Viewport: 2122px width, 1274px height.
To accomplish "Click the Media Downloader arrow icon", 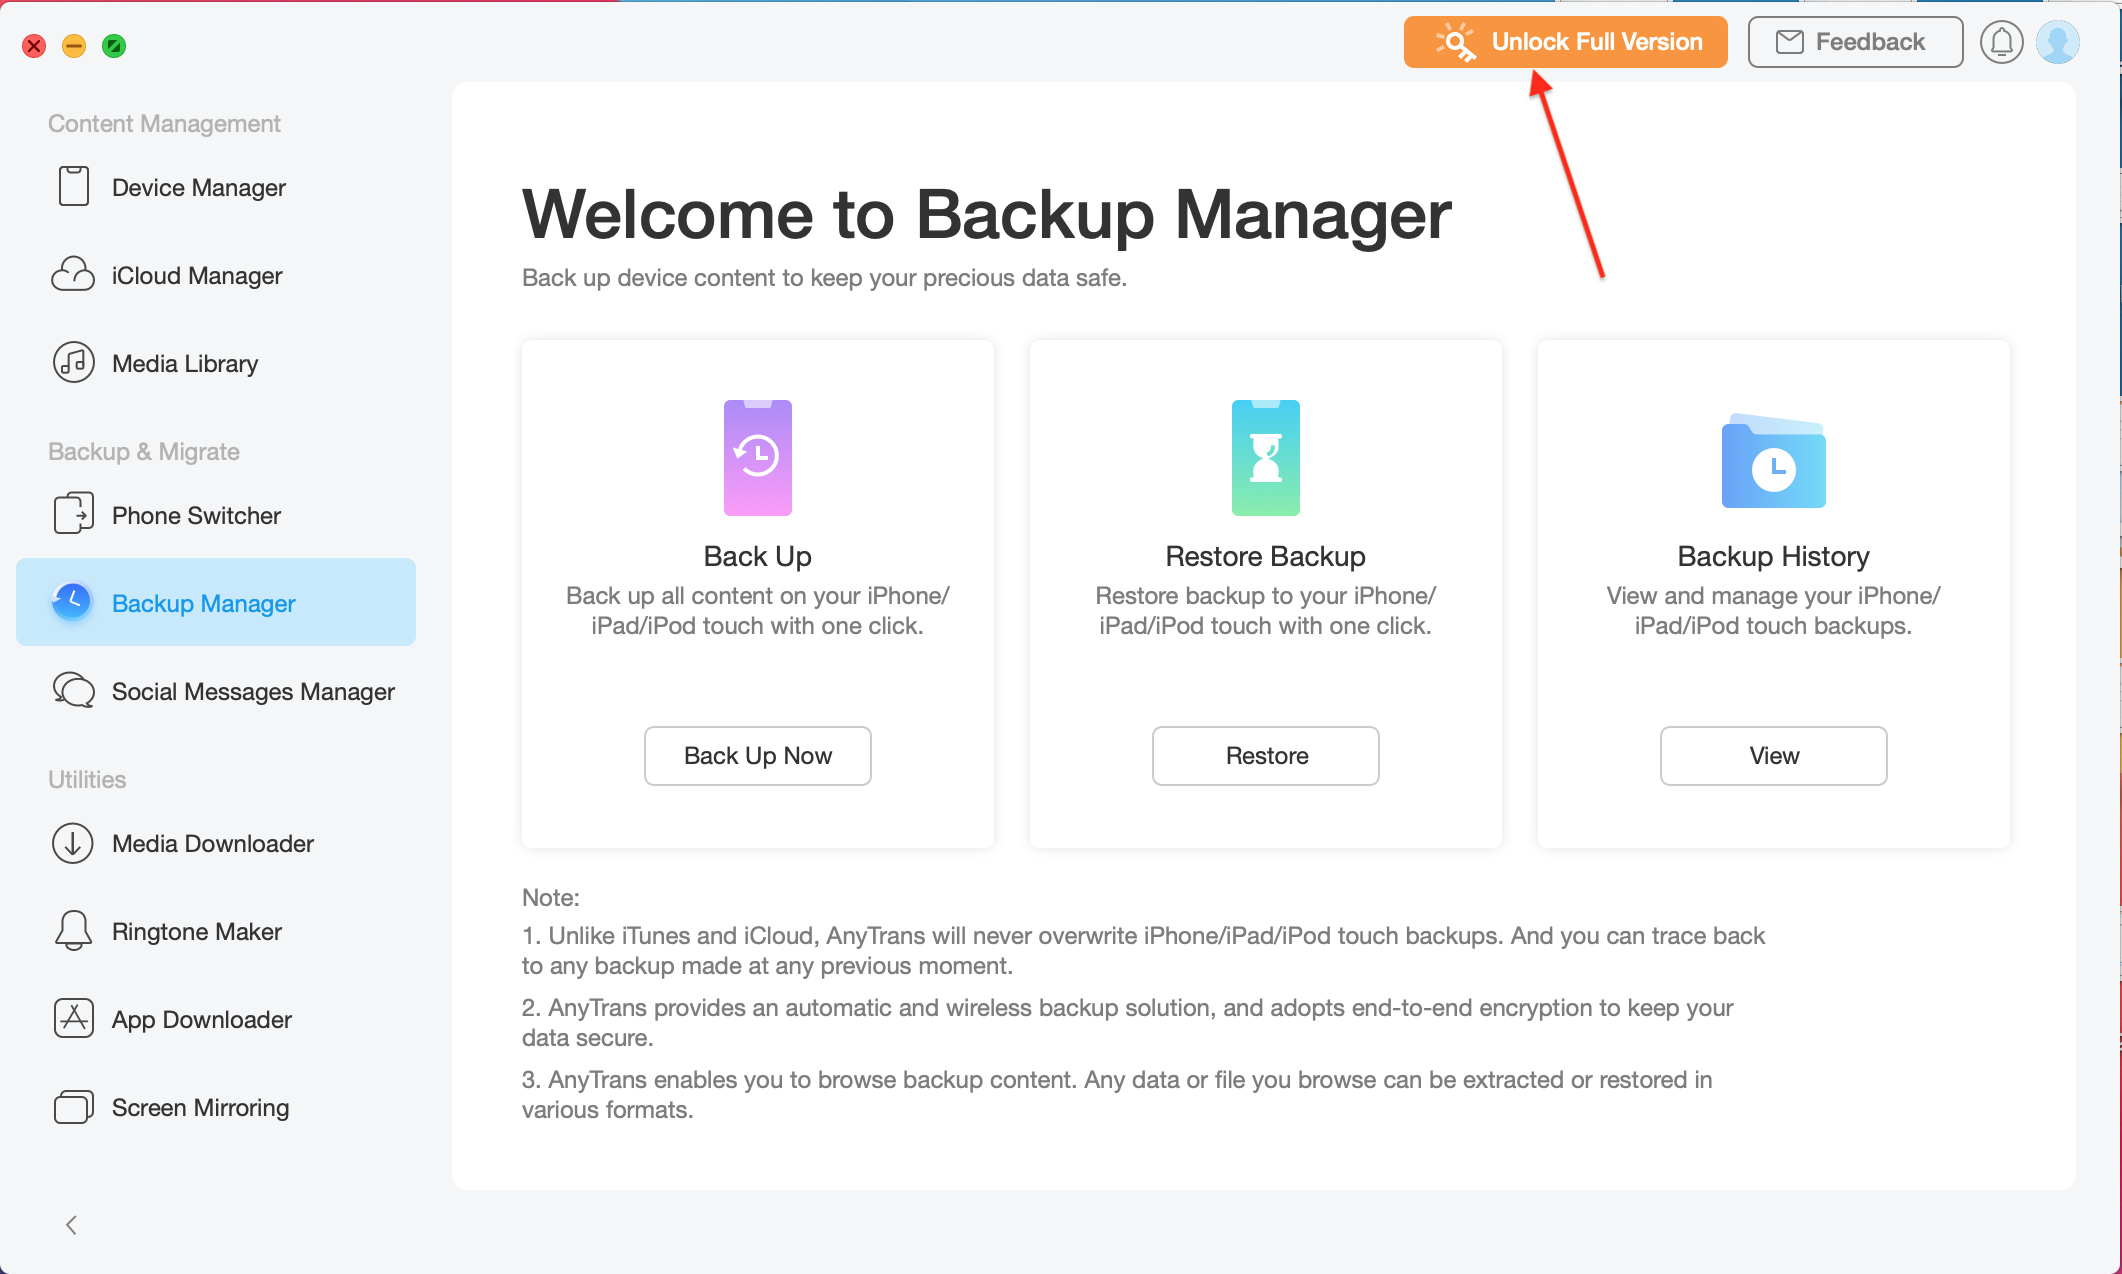I will [73, 843].
